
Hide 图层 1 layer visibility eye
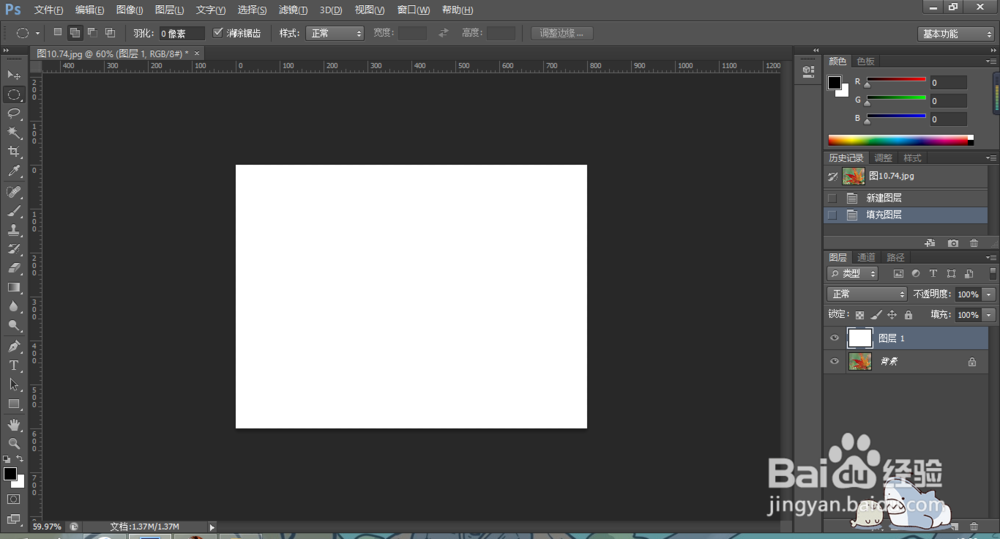pos(834,338)
